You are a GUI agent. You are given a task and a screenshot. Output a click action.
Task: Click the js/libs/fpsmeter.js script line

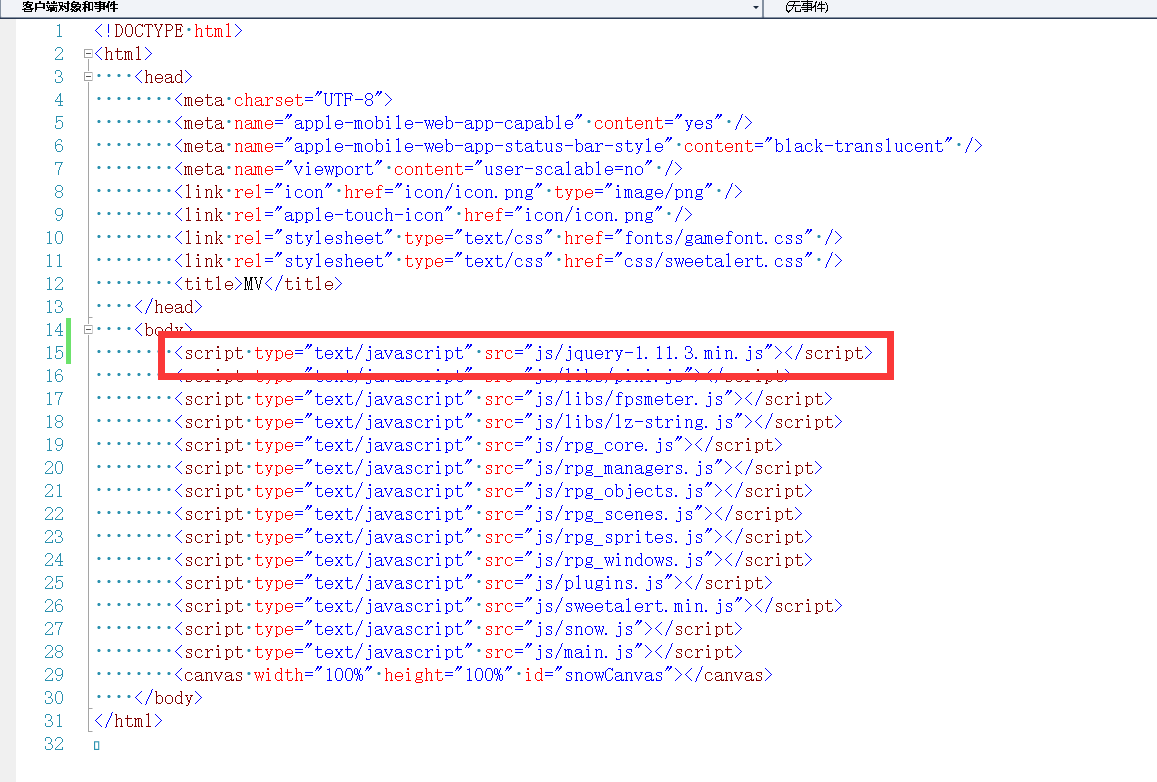point(503,399)
